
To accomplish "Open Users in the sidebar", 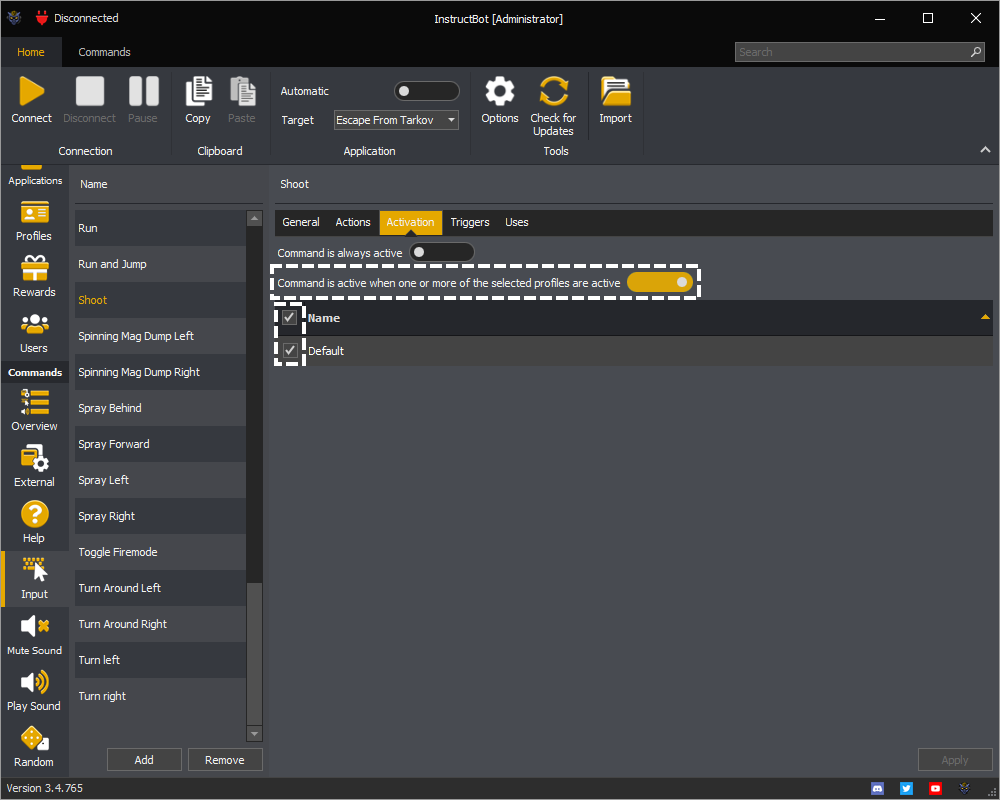I will (x=34, y=333).
